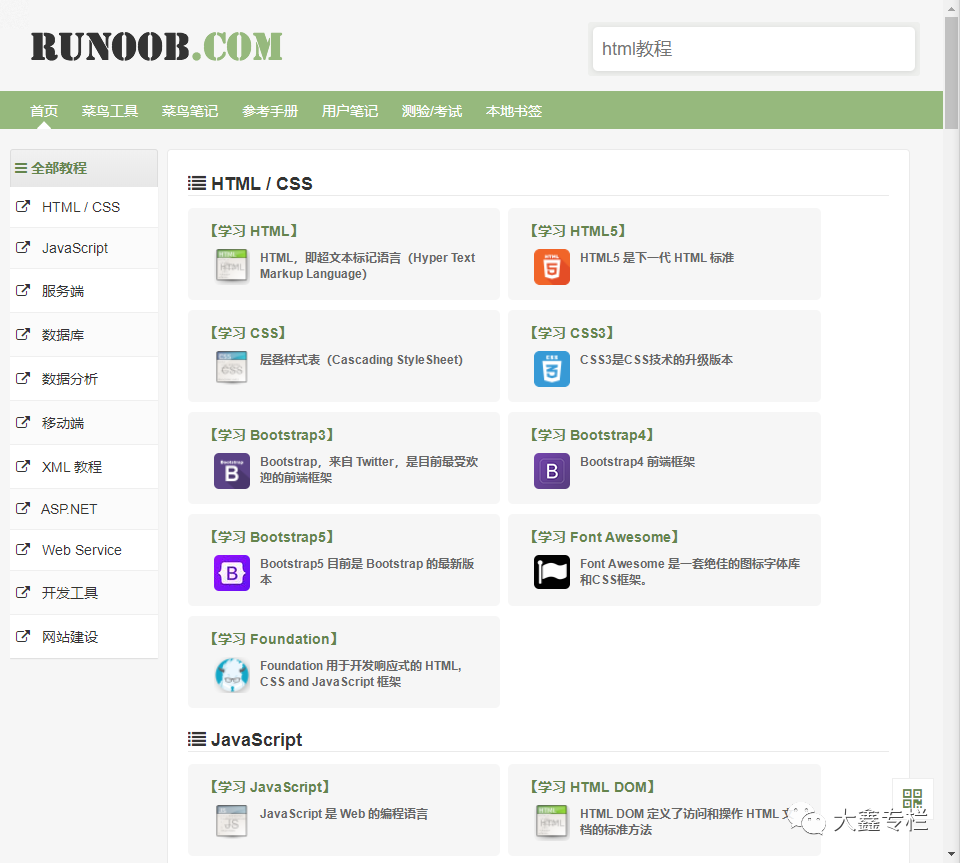960x863 pixels.
Task: Click external-link icon beside Web Service
Action: [x=23, y=549]
